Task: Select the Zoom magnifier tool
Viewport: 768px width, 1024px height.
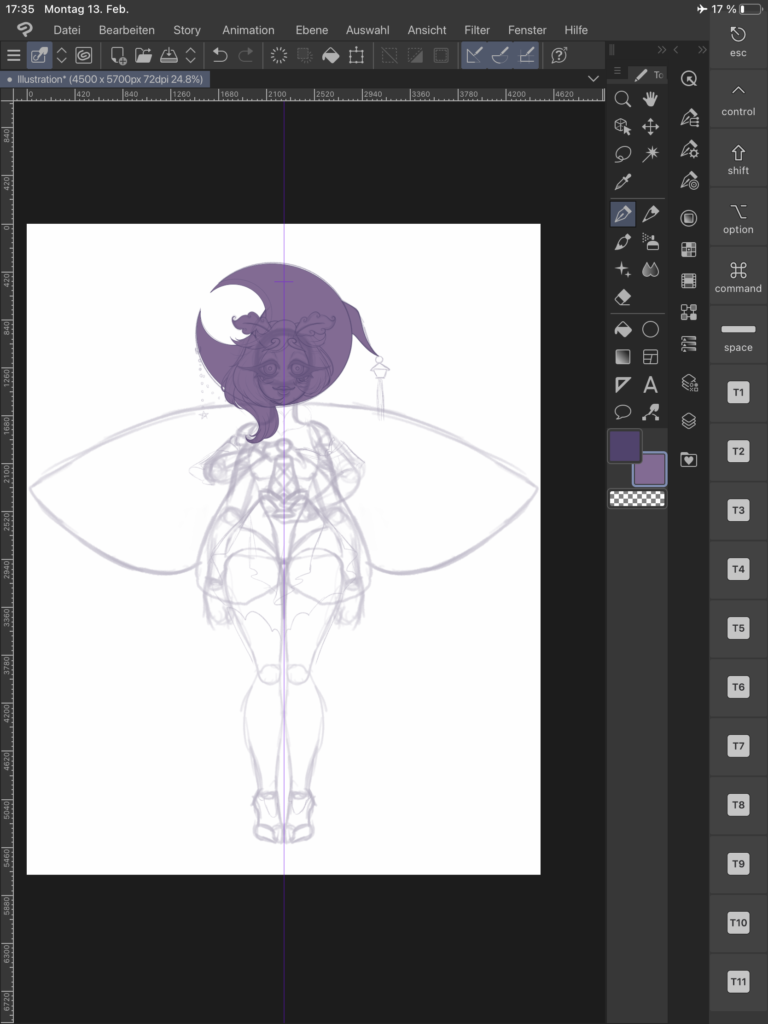Action: 622,99
